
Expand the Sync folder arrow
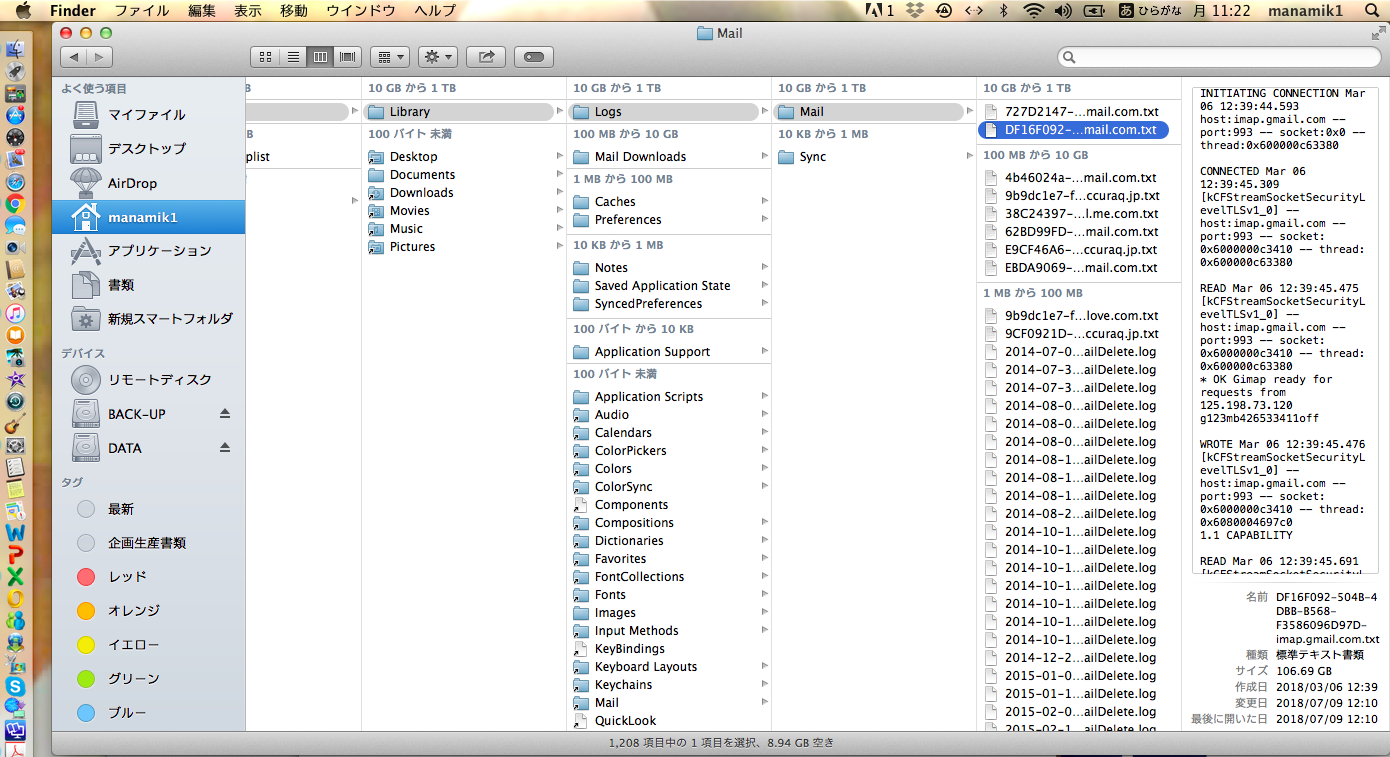969,157
